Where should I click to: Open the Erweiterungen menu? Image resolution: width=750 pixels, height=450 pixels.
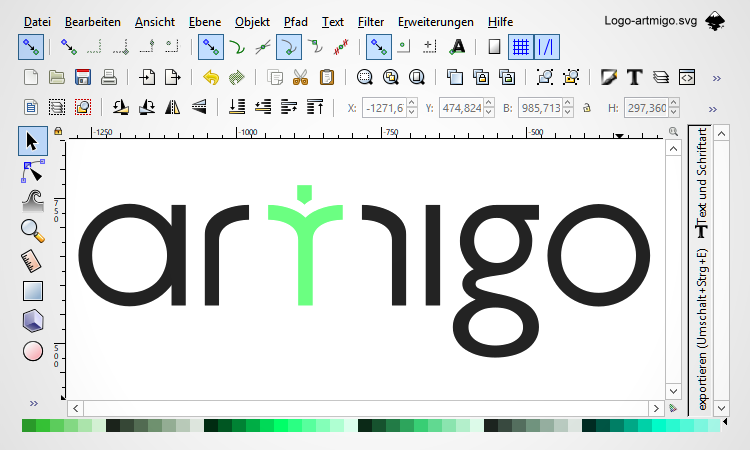coord(436,22)
